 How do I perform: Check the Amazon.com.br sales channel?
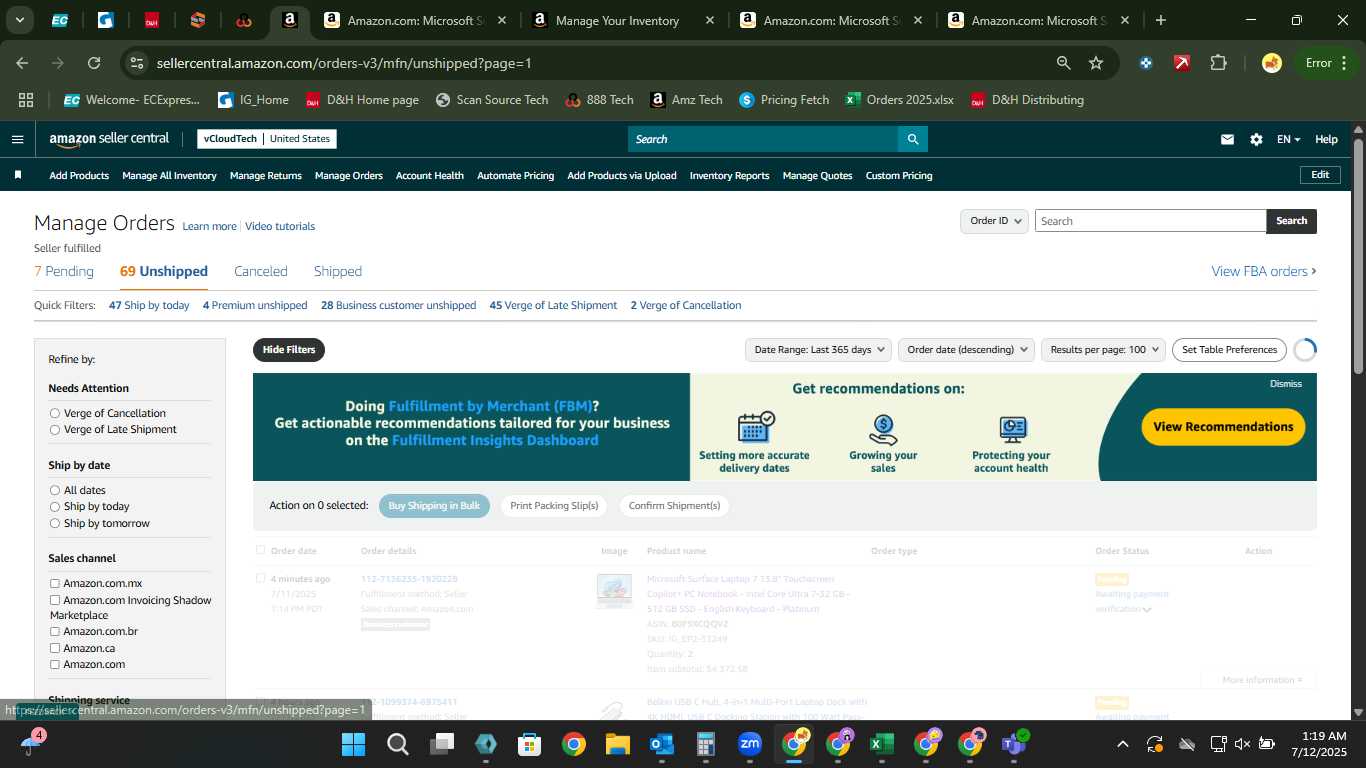pyautogui.click(x=55, y=631)
